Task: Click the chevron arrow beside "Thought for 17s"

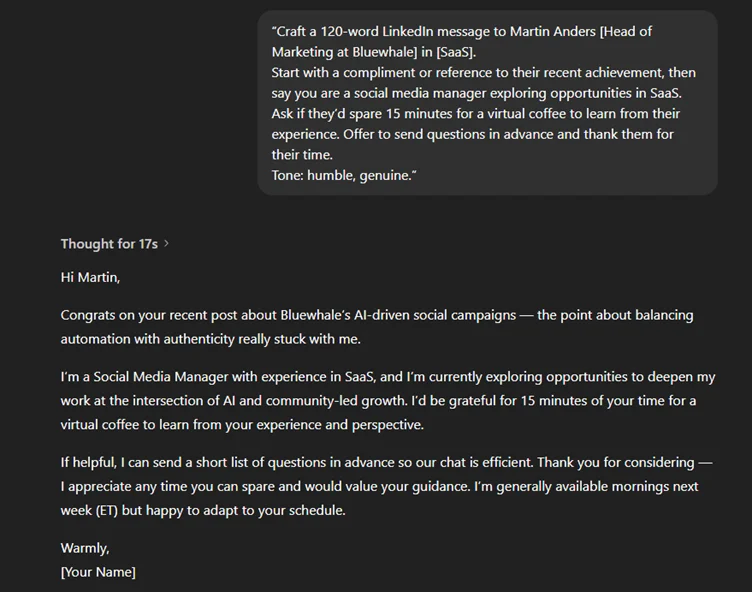Action: [166, 244]
